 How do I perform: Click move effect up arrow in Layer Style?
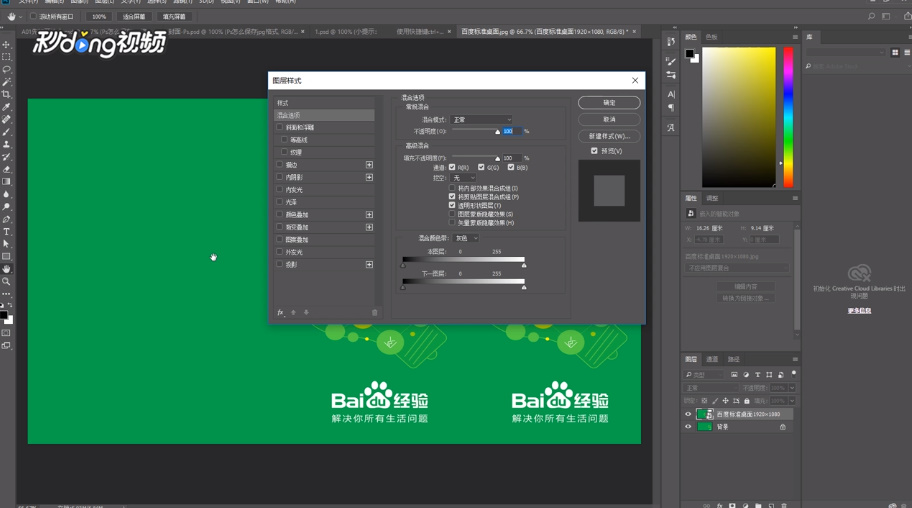coord(294,312)
